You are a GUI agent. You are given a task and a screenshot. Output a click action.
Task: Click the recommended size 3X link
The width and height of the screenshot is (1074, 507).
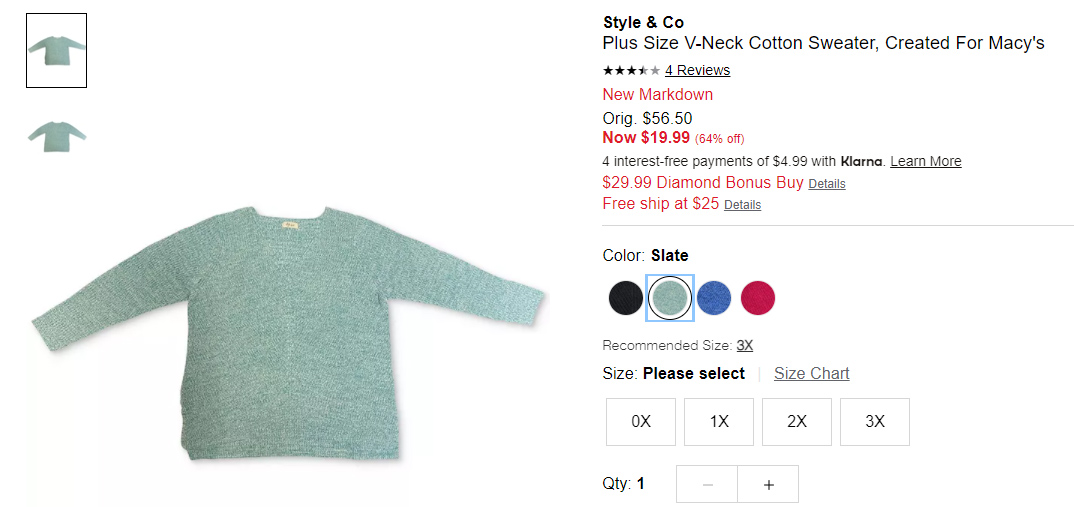coord(745,346)
